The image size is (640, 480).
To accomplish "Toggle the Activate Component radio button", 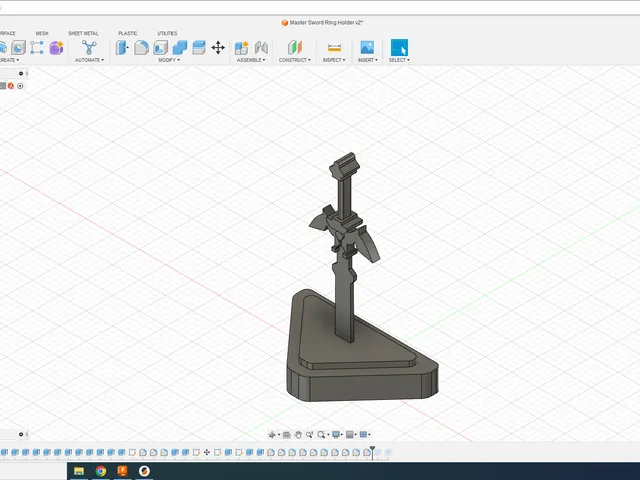I will [x=20, y=86].
